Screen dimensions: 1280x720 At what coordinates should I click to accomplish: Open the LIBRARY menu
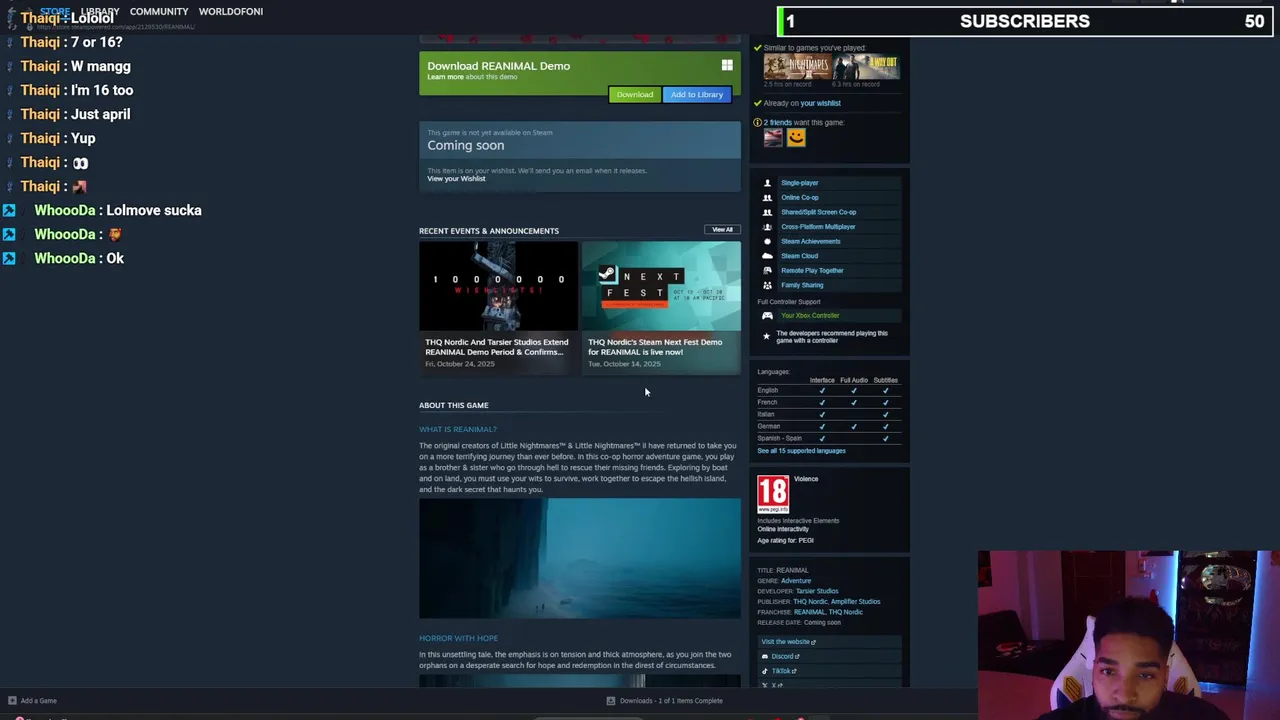click(x=100, y=11)
